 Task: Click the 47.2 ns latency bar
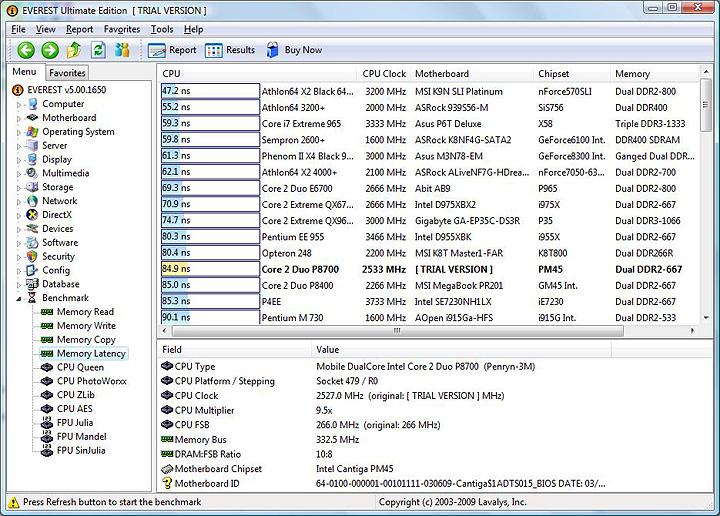point(210,91)
